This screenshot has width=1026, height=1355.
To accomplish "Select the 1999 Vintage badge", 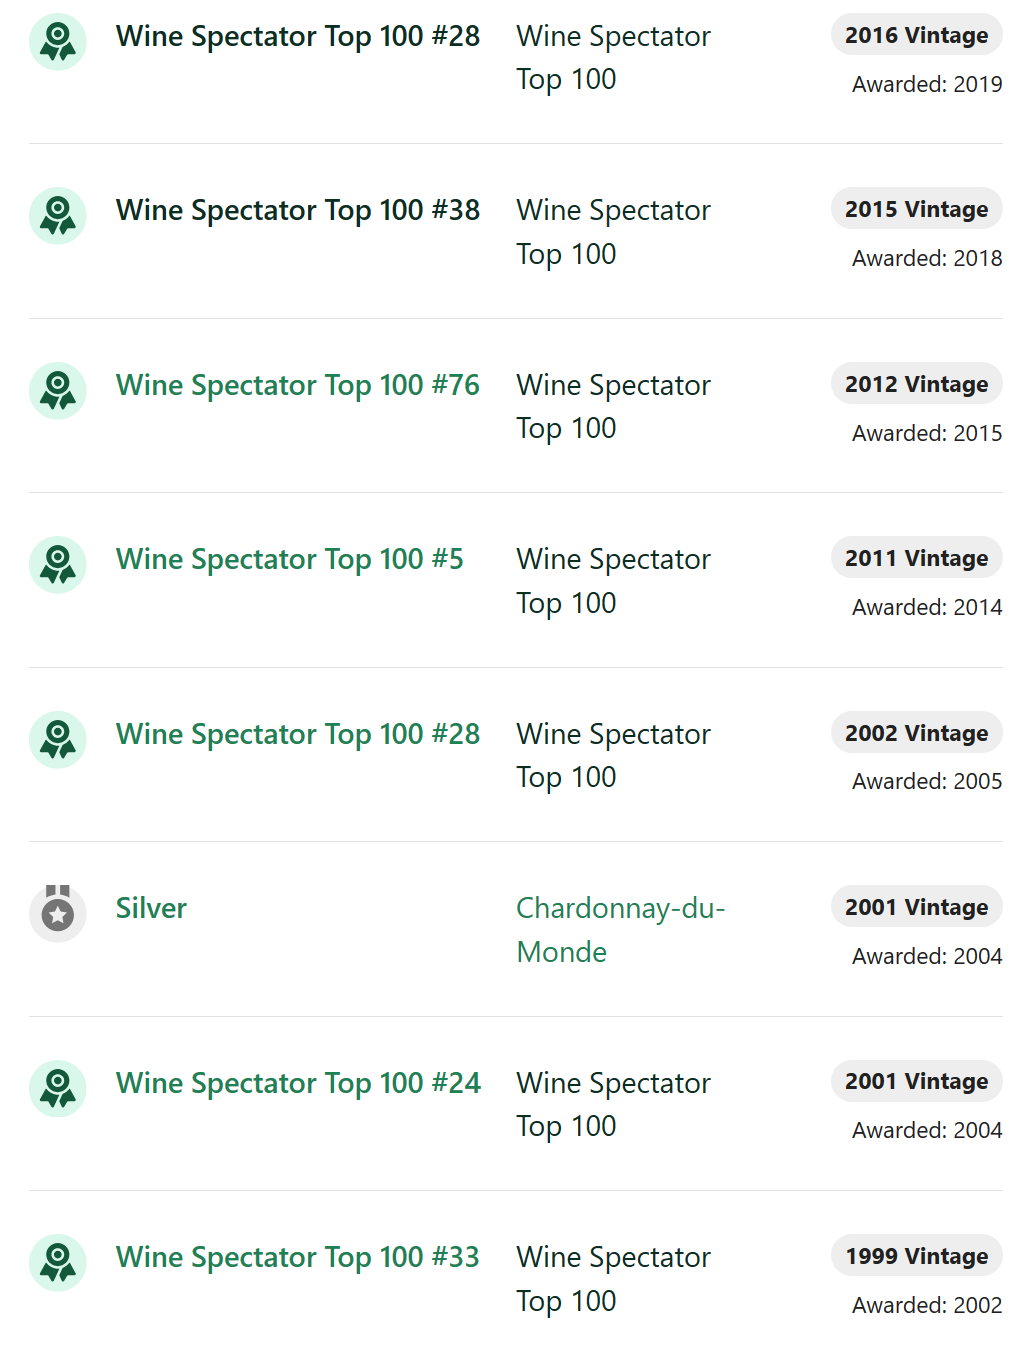I will tap(917, 1256).
